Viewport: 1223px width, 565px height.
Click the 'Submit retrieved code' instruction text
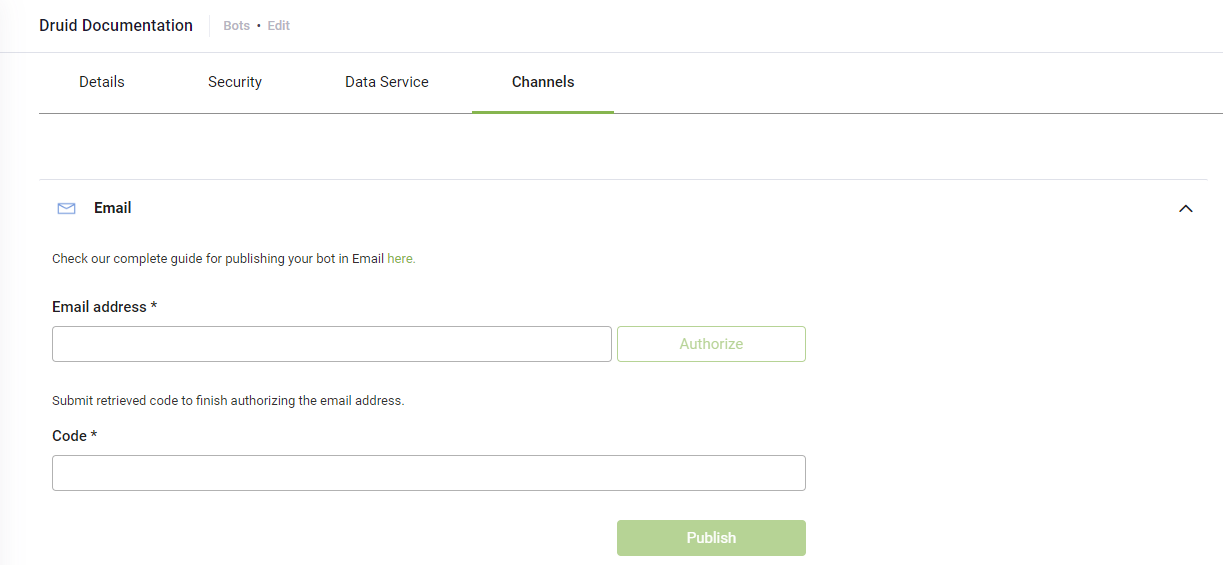227,401
